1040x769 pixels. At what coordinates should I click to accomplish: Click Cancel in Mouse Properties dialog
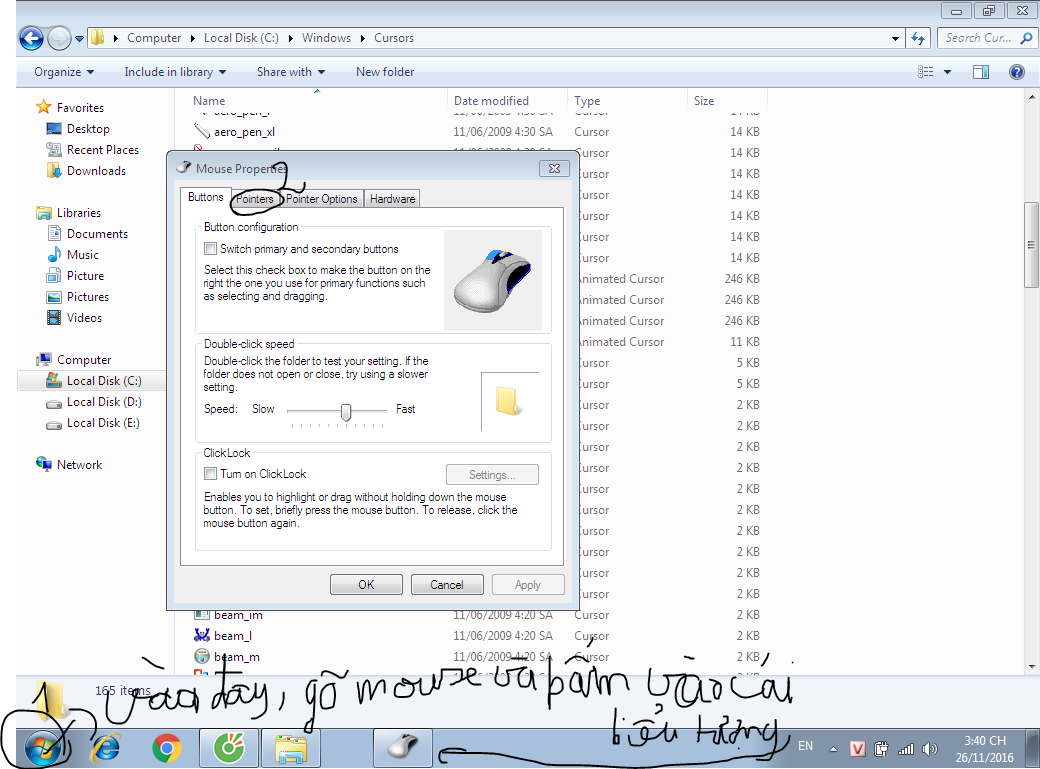click(447, 585)
